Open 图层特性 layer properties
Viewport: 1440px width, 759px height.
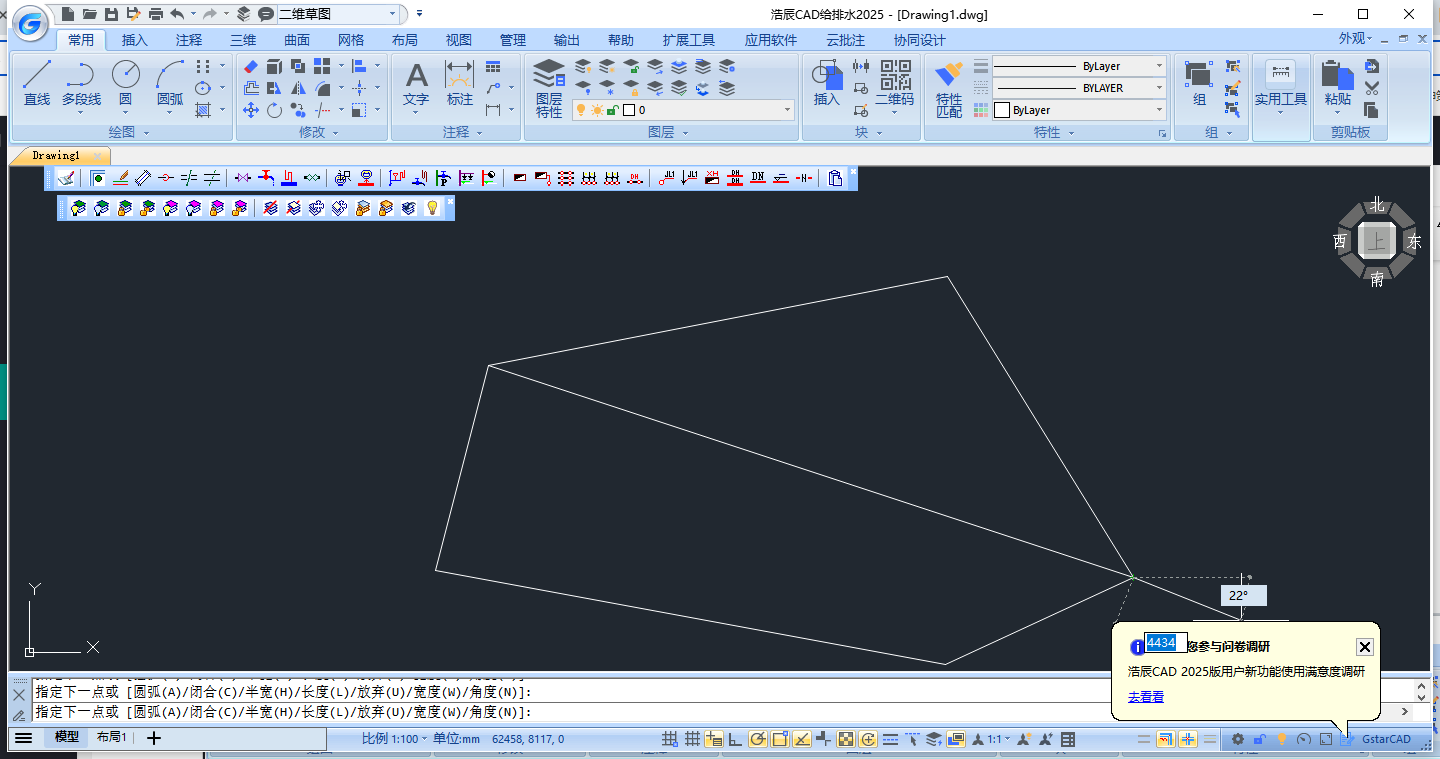[549, 88]
